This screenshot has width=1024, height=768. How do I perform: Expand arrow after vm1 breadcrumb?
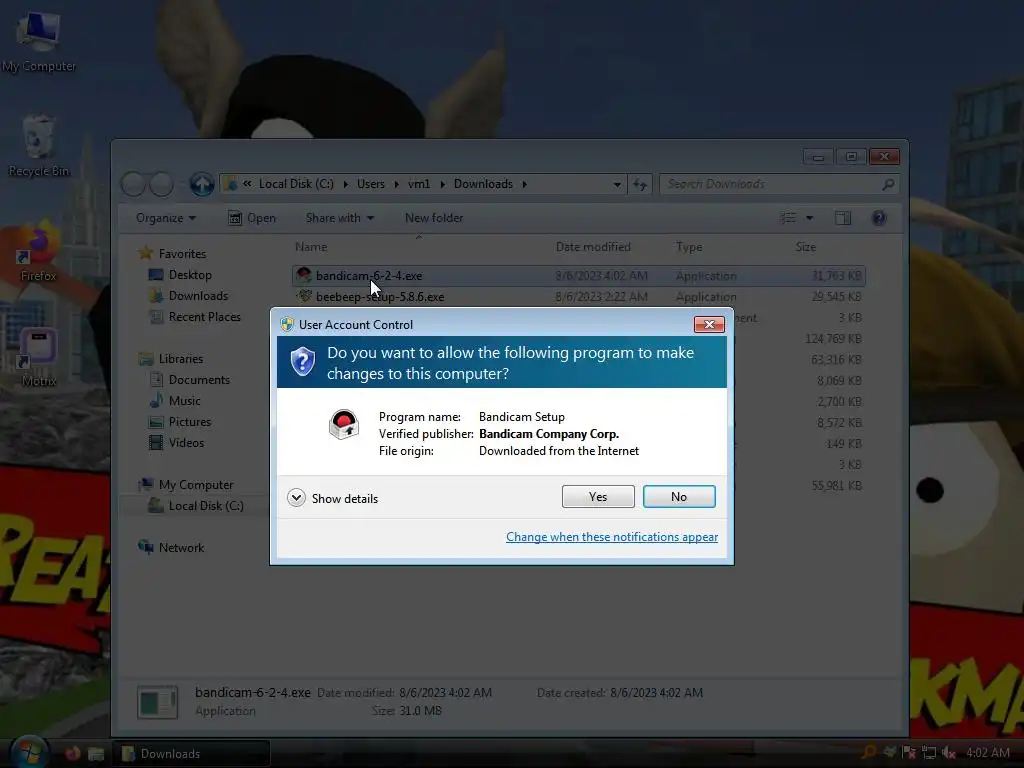click(443, 184)
